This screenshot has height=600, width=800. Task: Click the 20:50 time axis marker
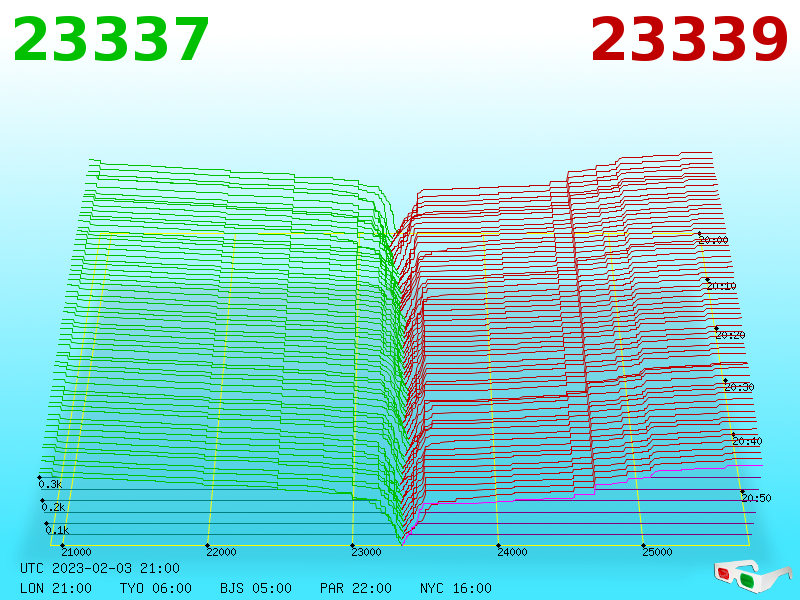[756, 497]
